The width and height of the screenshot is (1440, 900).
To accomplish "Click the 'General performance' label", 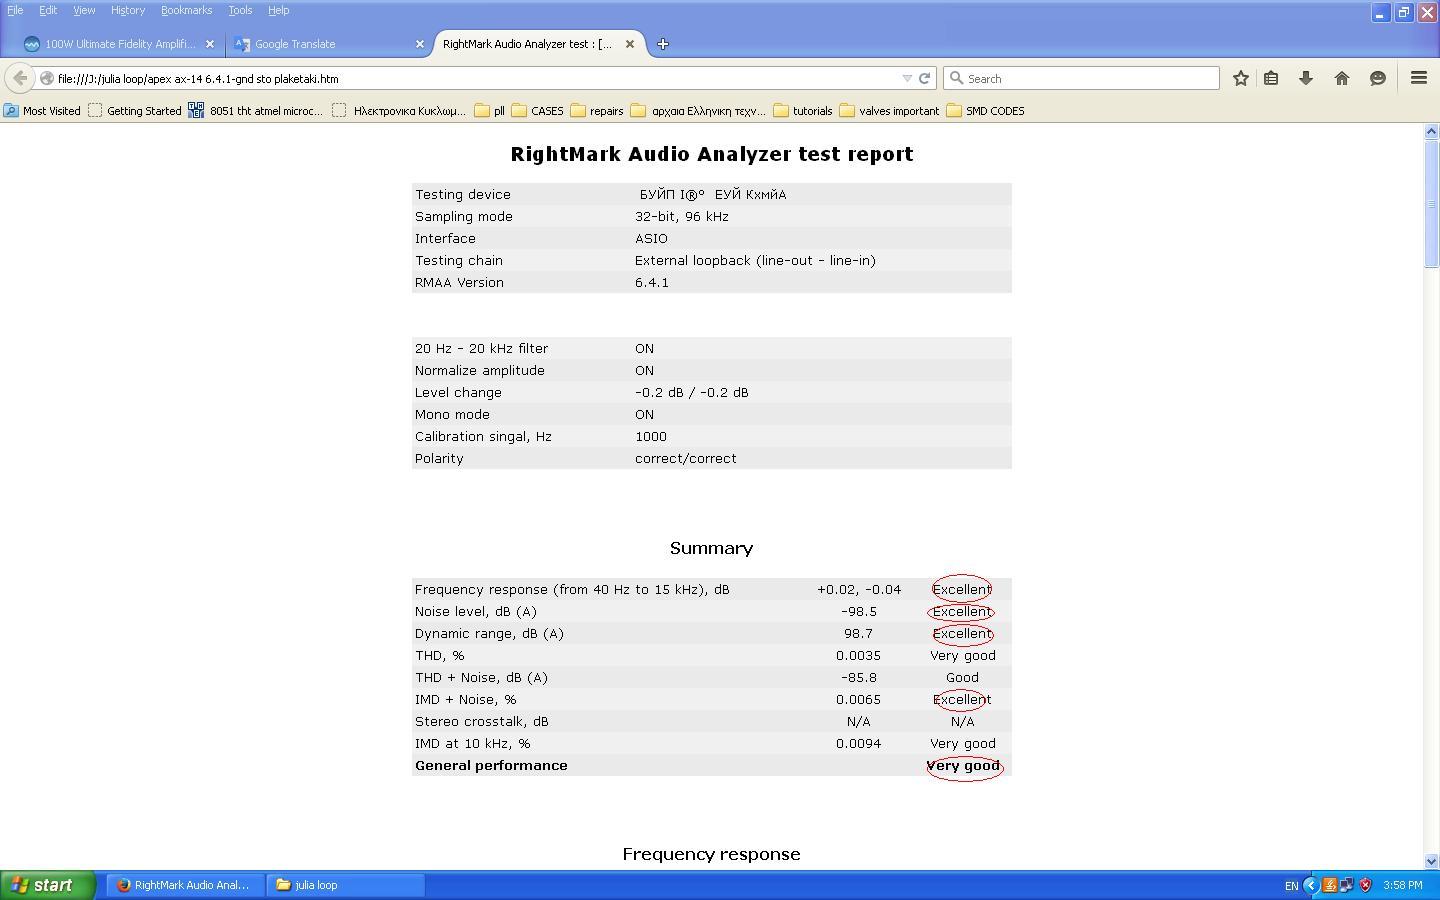I will pyautogui.click(x=491, y=765).
